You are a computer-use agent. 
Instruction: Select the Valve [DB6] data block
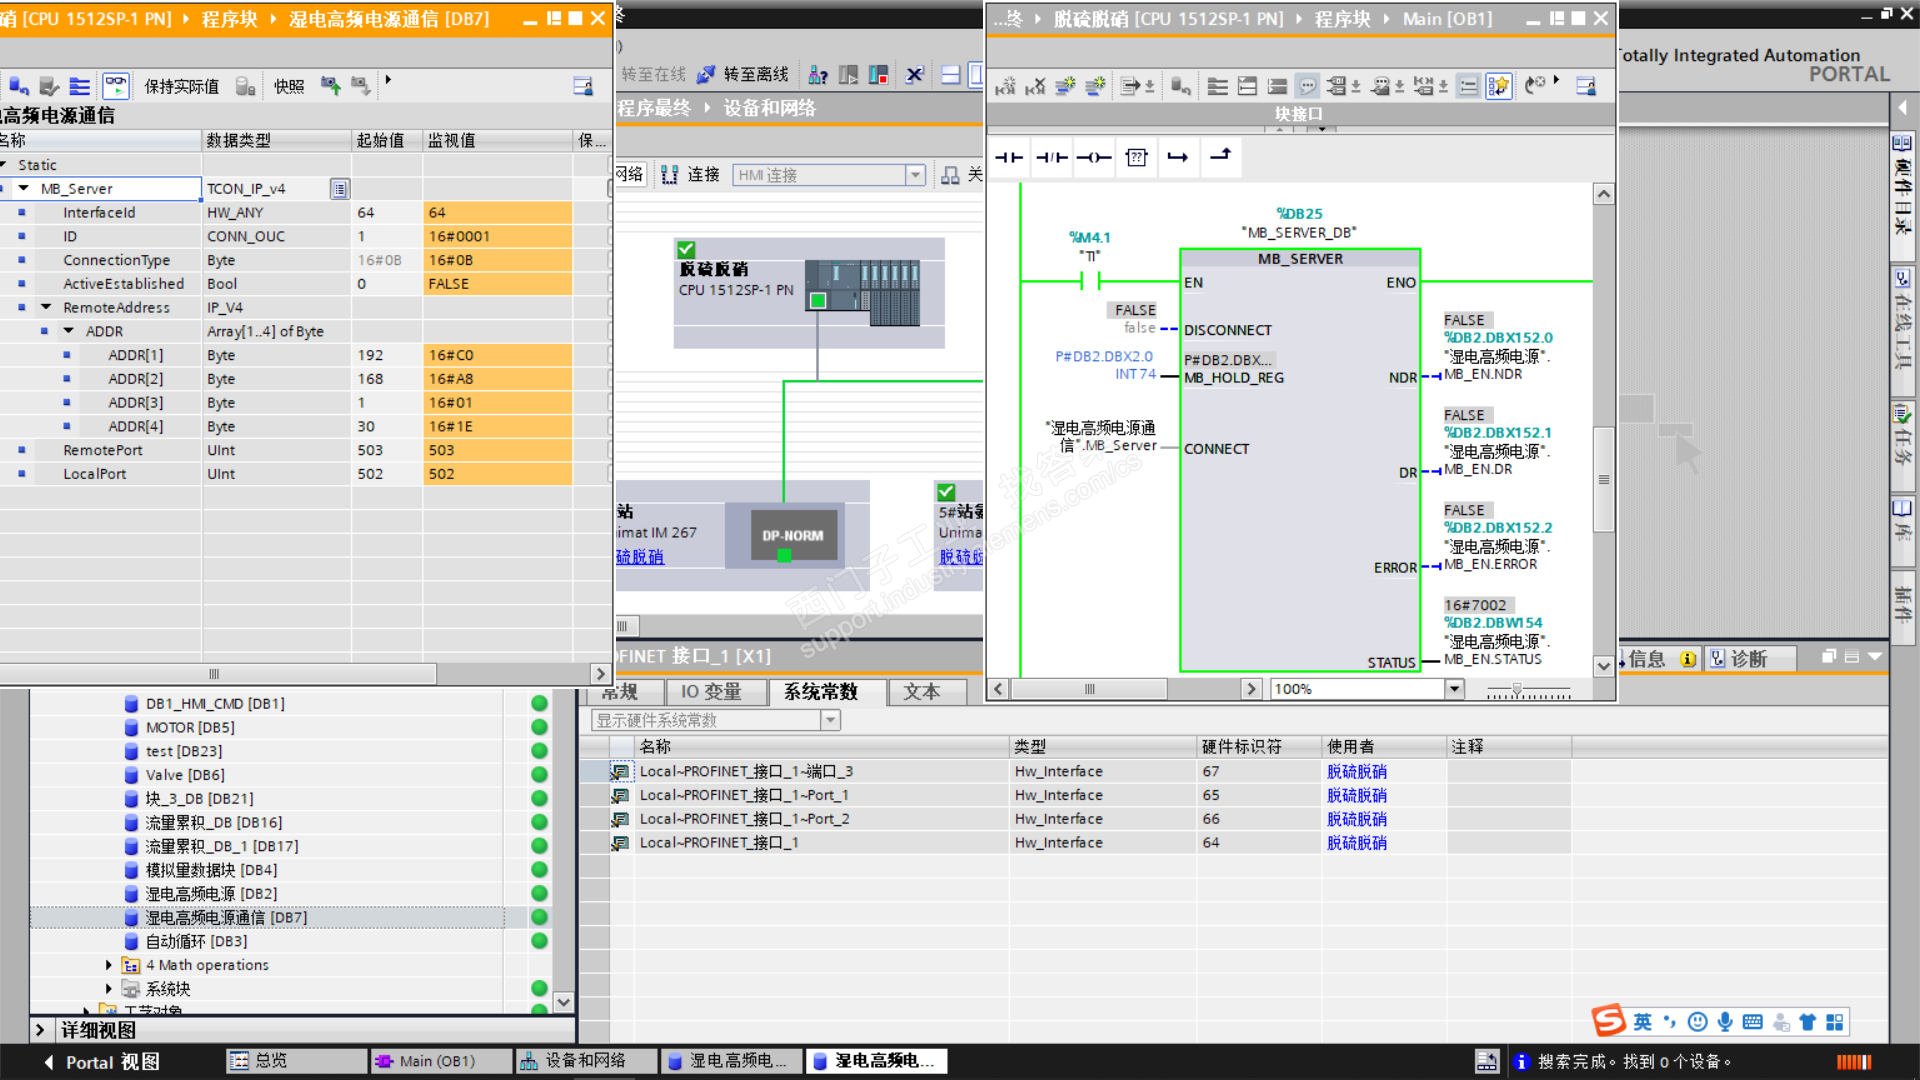pos(185,775)
